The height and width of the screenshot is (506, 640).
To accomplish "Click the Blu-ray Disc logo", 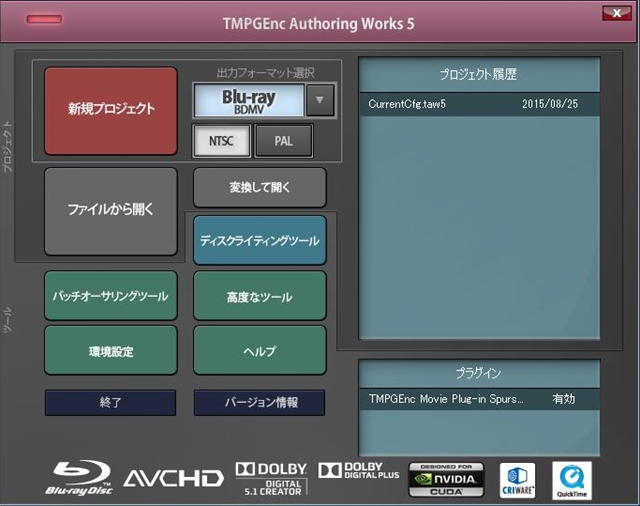I will (x=81, y=478).
